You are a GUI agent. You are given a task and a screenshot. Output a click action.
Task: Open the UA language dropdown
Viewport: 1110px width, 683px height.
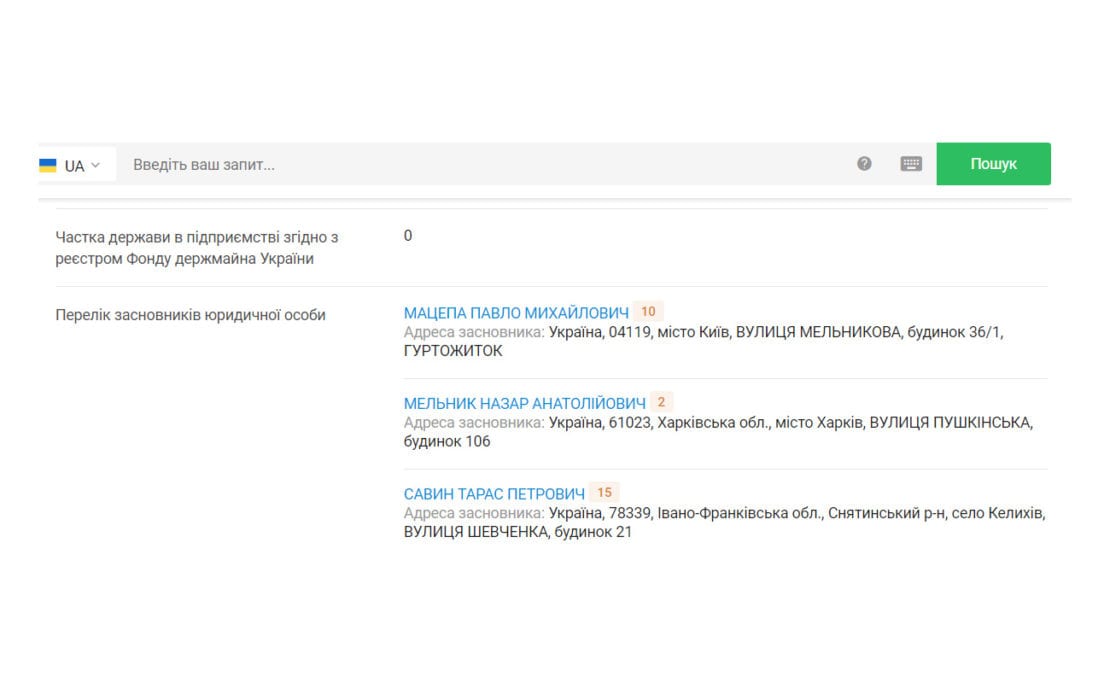click(76, 165)
